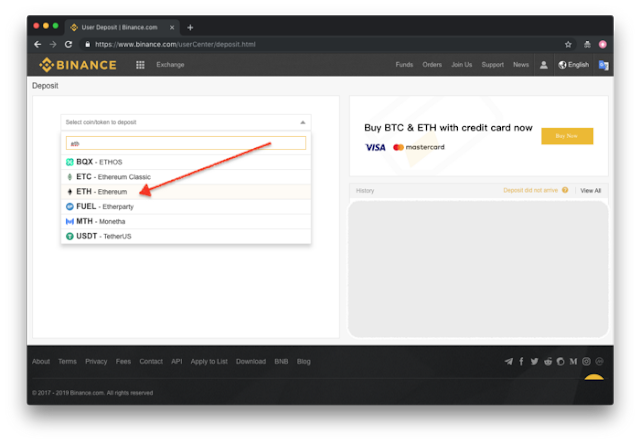640x443 pixels.
Task: Open Apply to List footer link
Action: [209, 362]
